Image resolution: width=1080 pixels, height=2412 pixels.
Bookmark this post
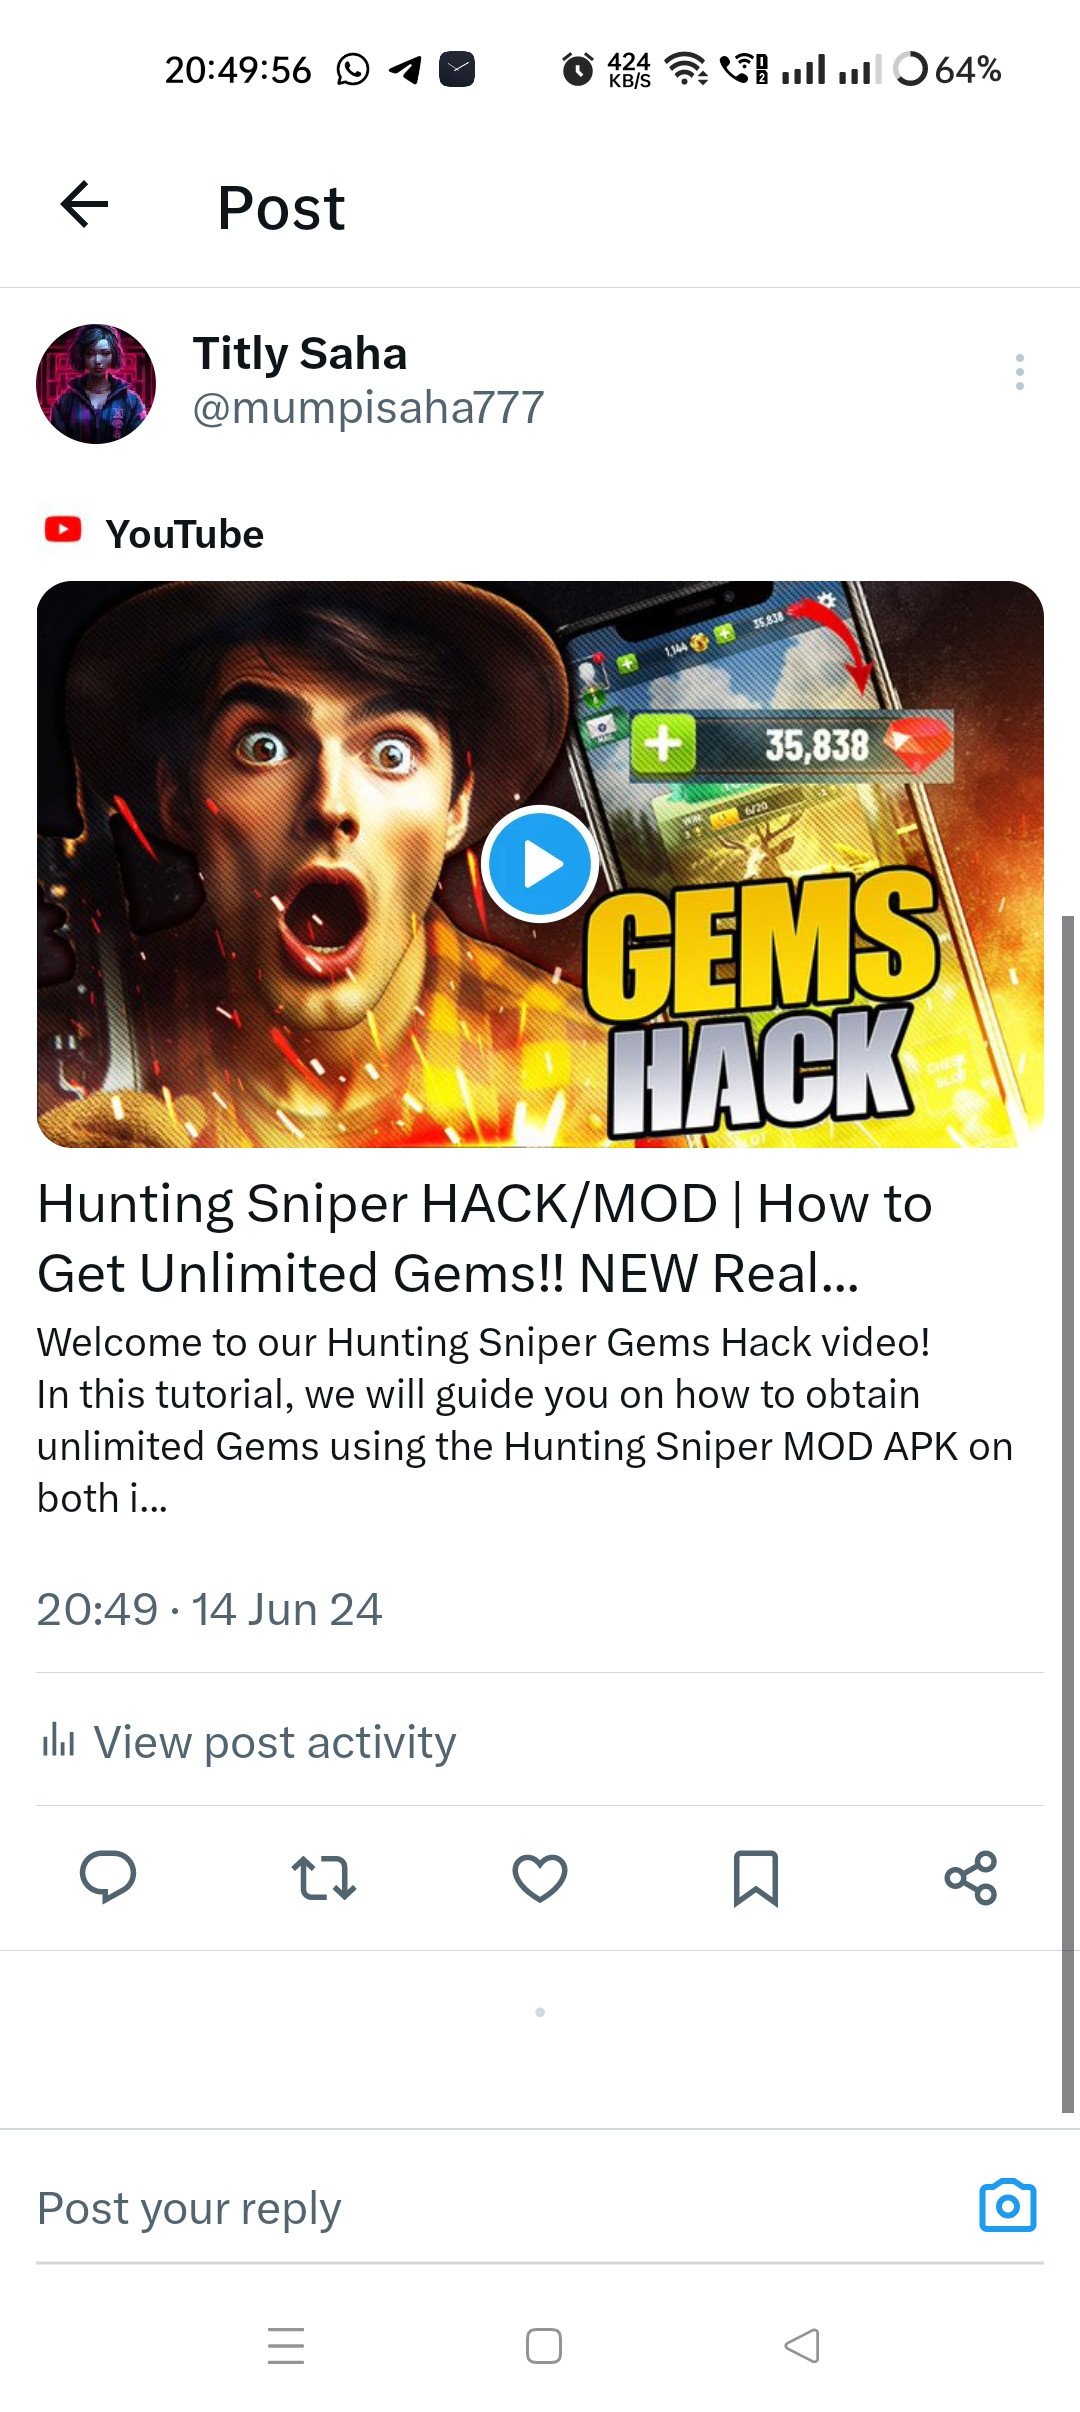coord(756,1878)
